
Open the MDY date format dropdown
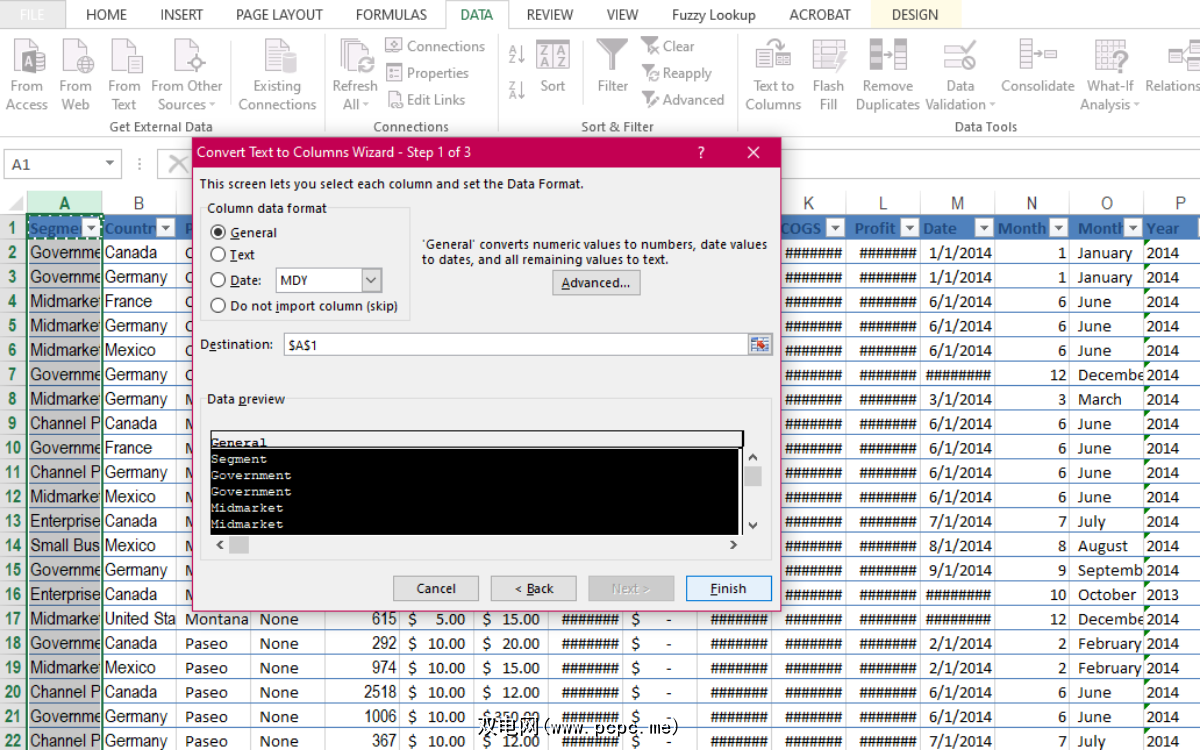tap(371, 281)
